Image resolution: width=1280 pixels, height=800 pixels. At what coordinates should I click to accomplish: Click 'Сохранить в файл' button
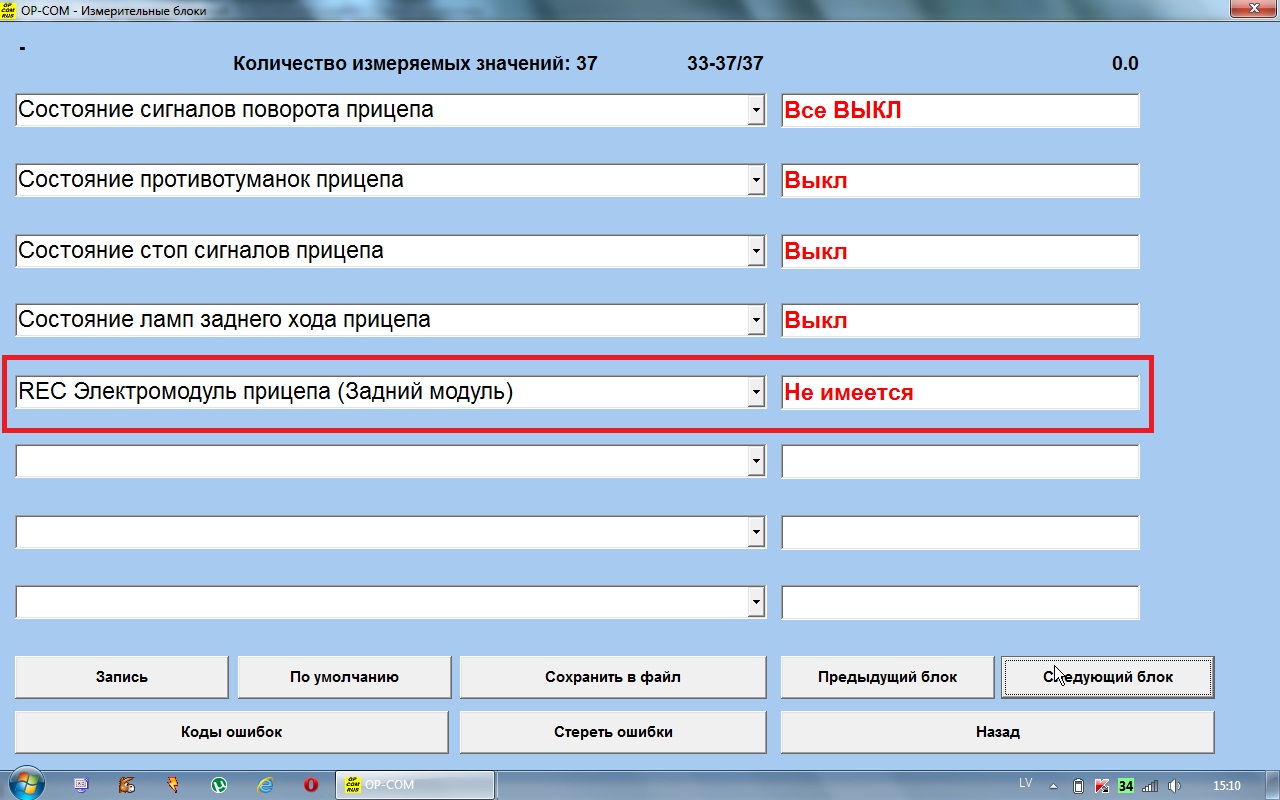[612, 677]
